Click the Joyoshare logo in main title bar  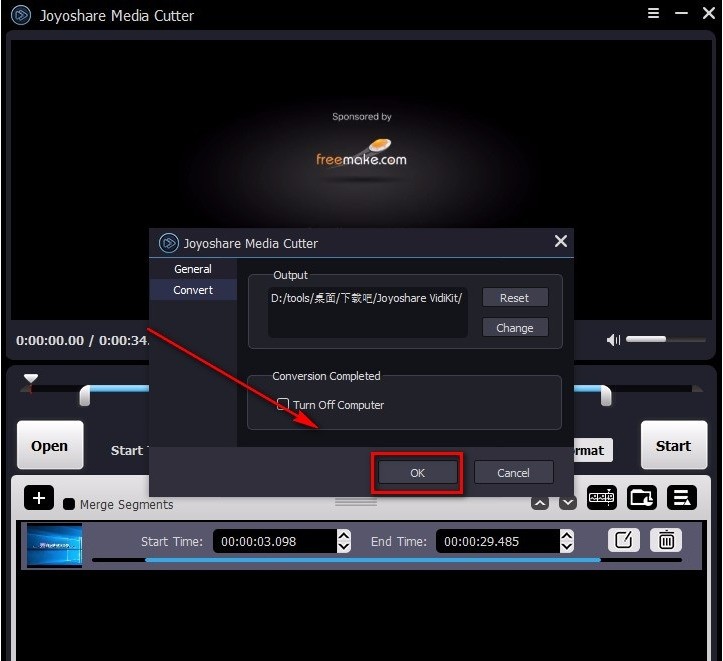click(x=21, y=15)
